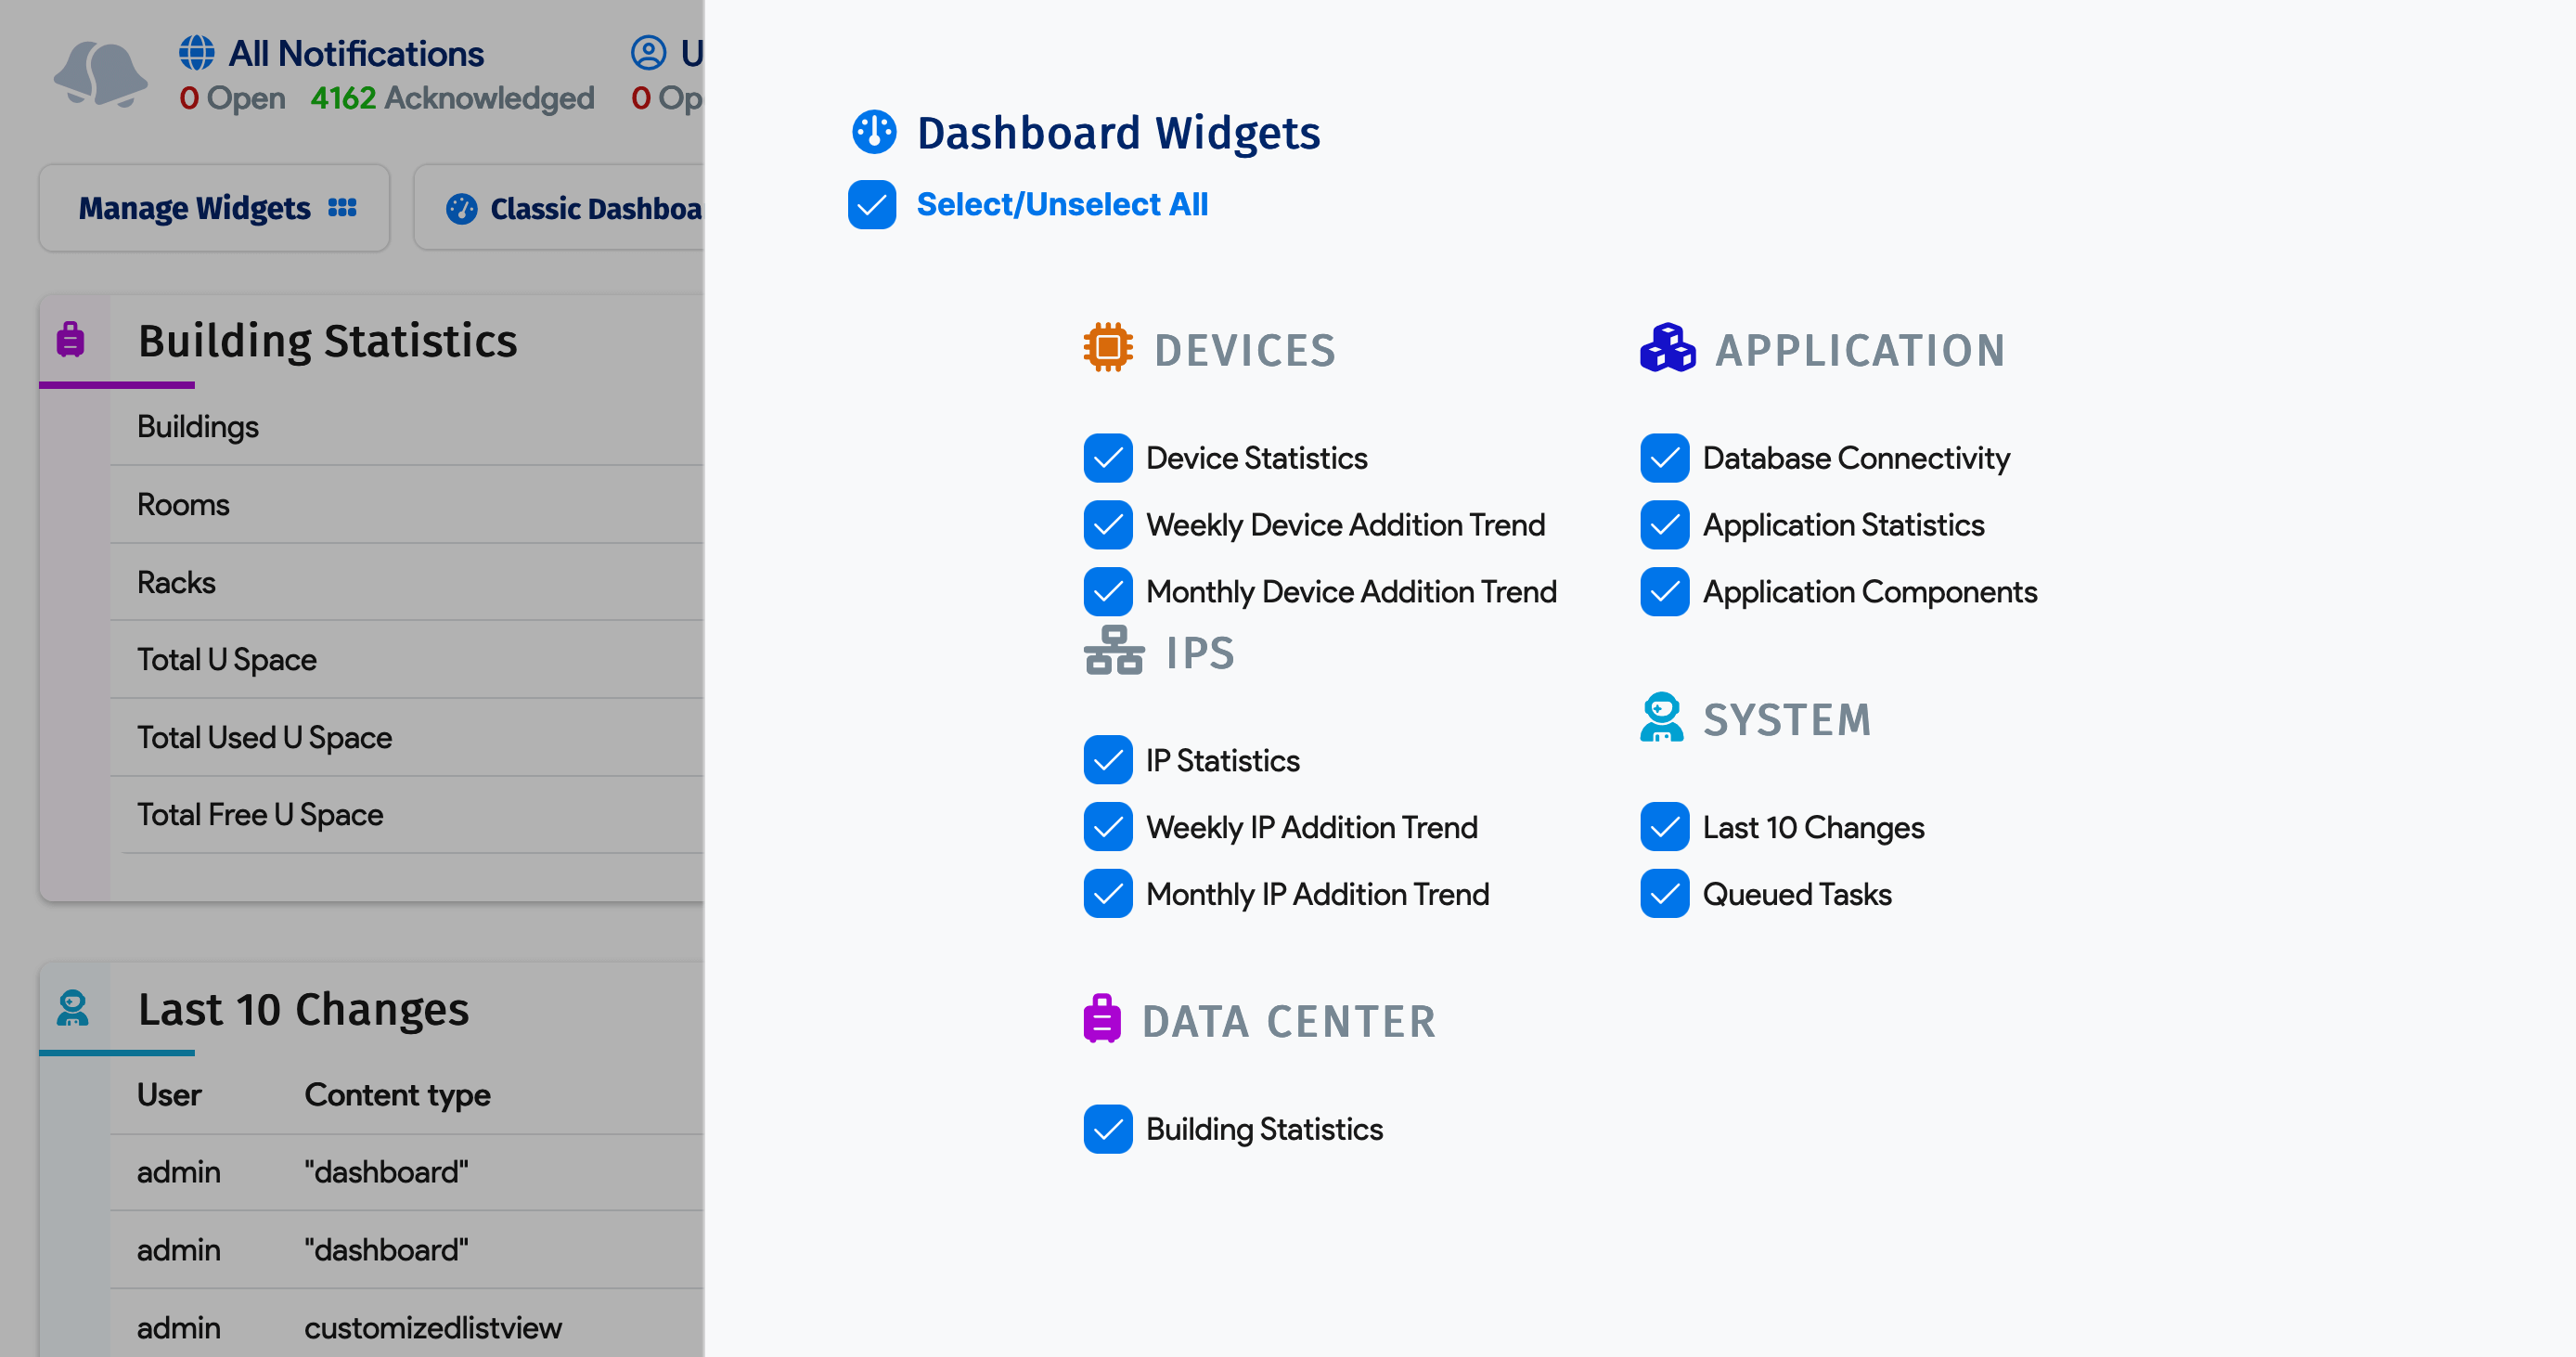Uncheck the Queued Tasks widget

[1663, 893]
